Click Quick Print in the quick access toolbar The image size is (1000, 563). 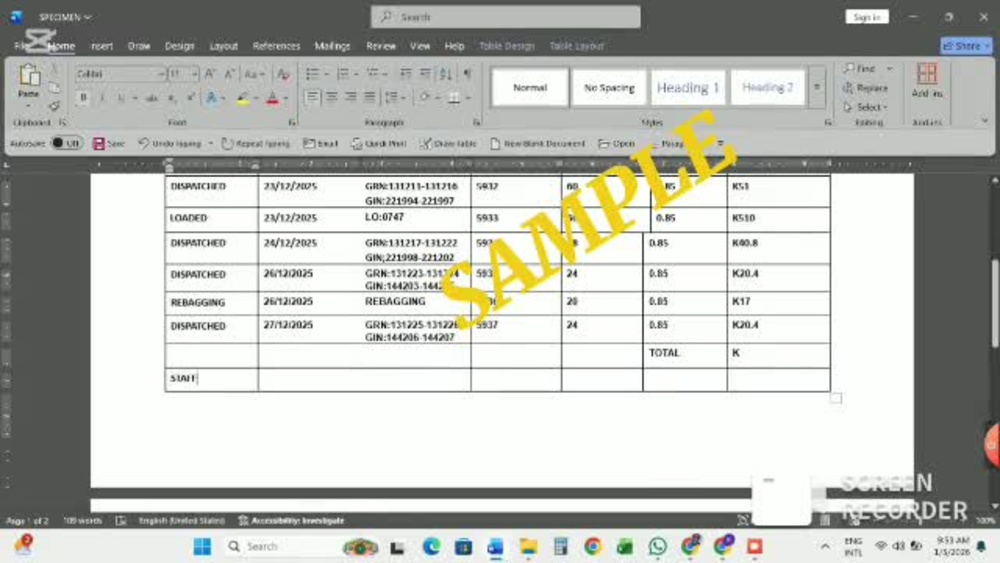coord(379,143)
